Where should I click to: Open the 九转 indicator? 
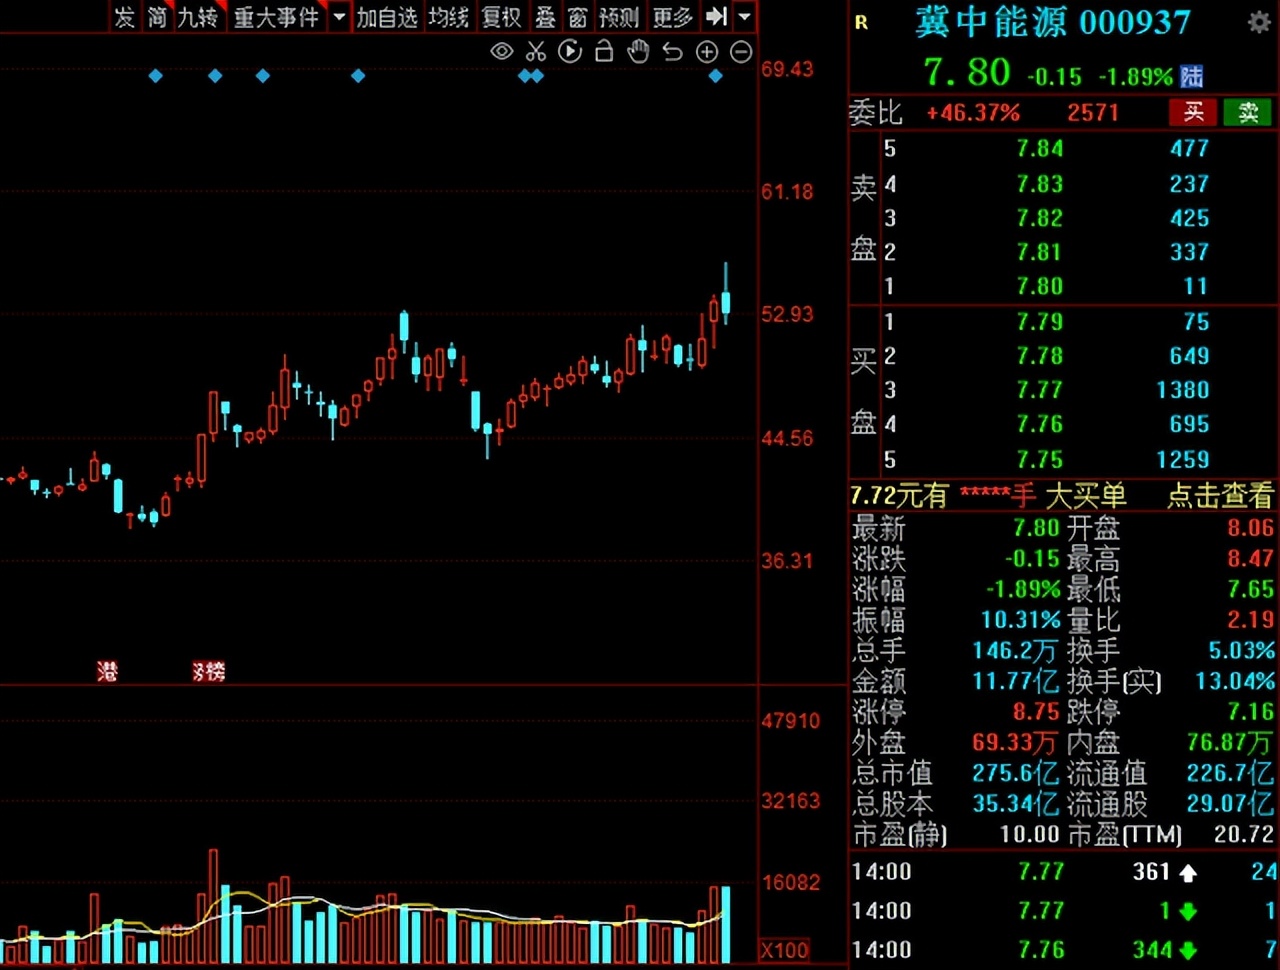198,17
